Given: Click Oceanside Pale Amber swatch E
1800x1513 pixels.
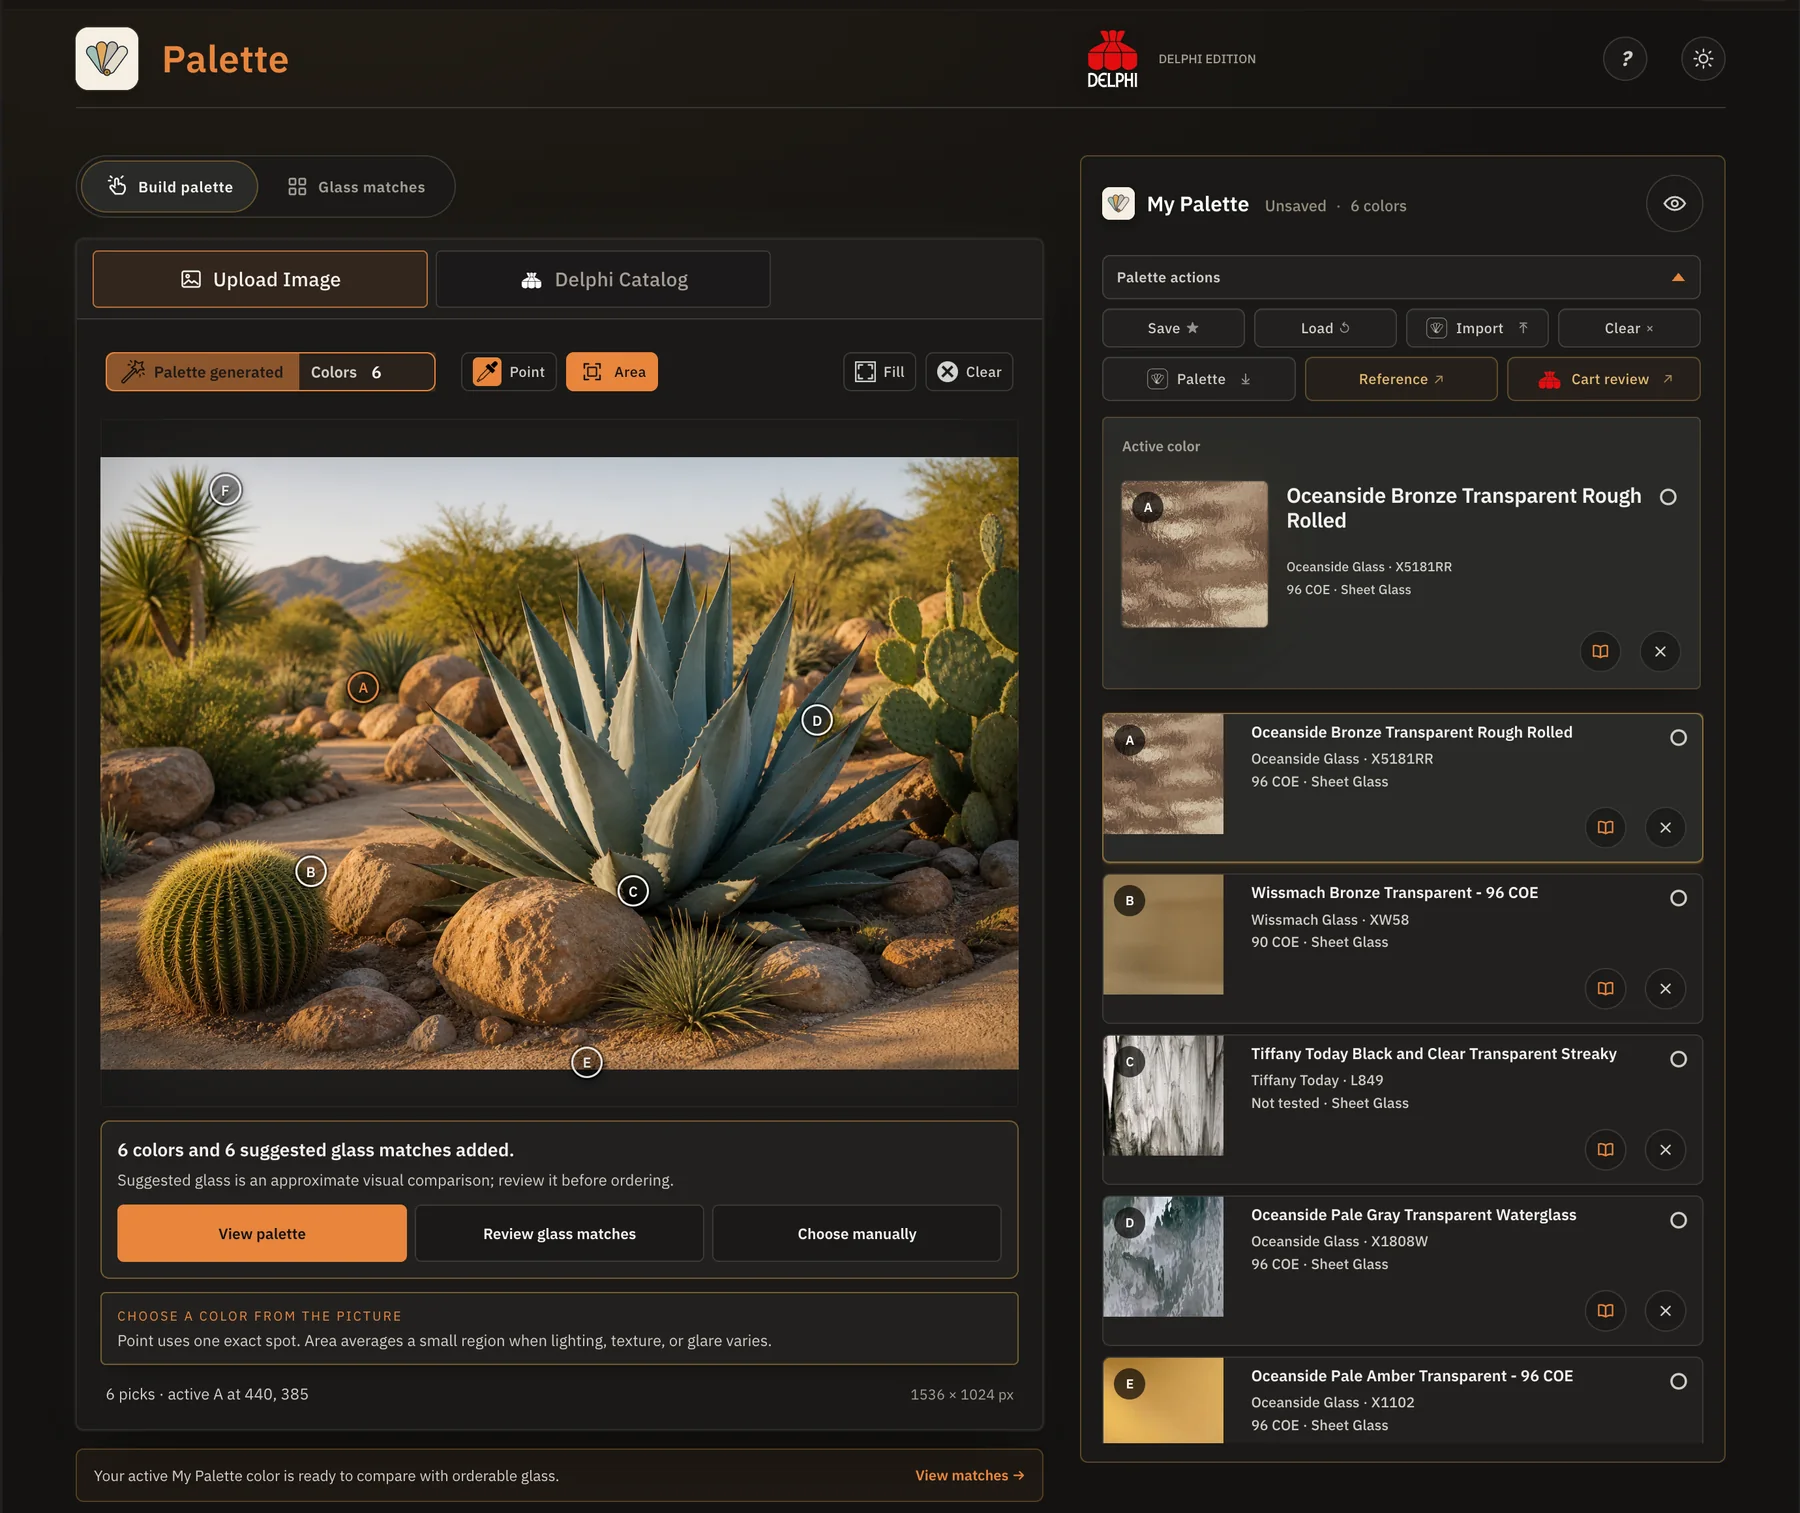Looking at the screenshot, I should coord(1163,1400).
